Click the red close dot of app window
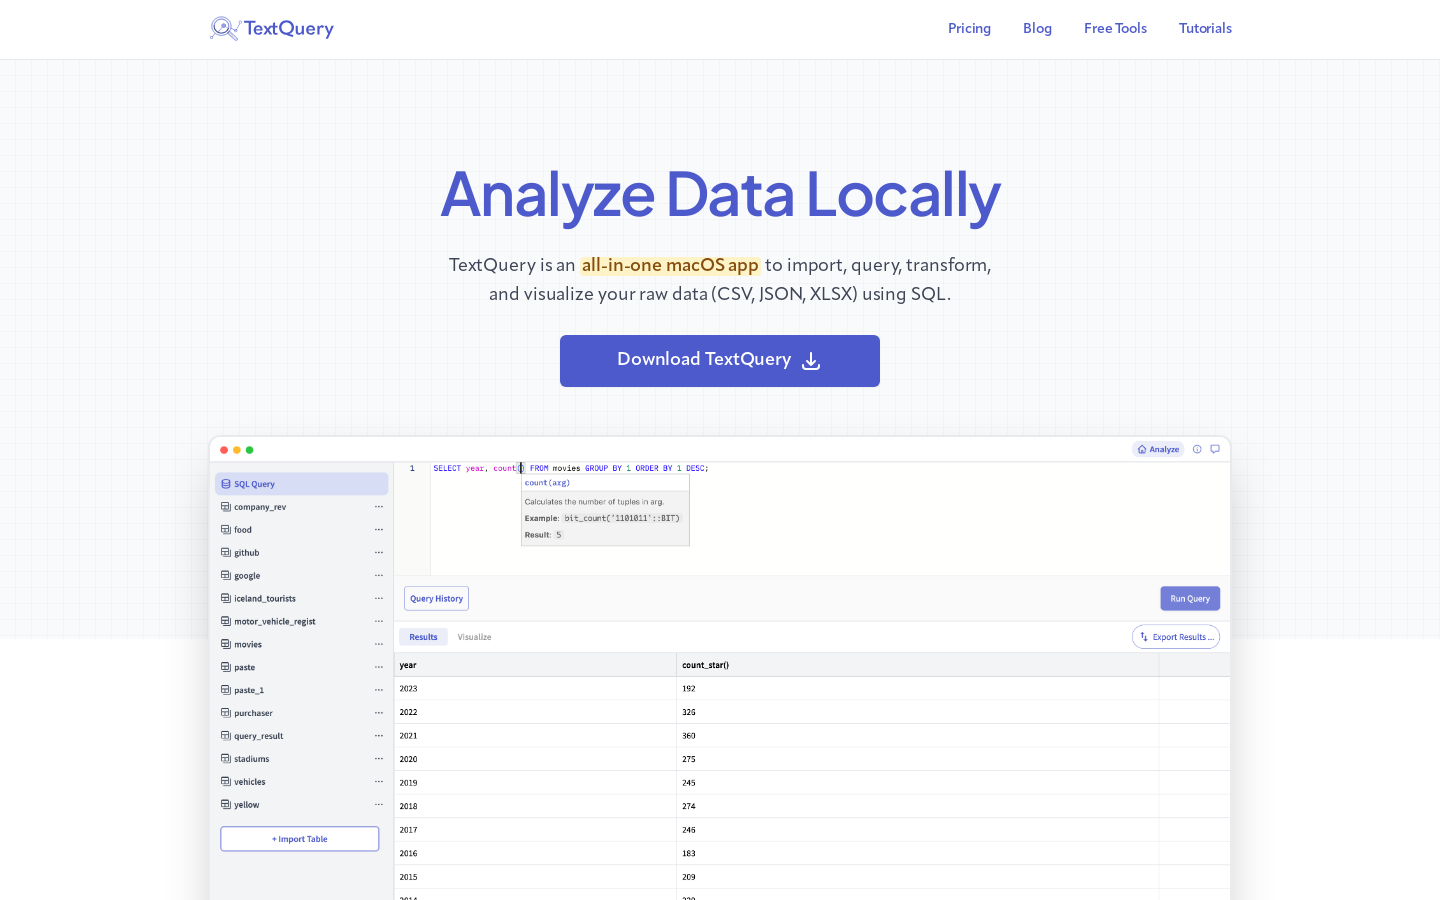The height and width of the screenshot is (900, 1440). [224, 450]
